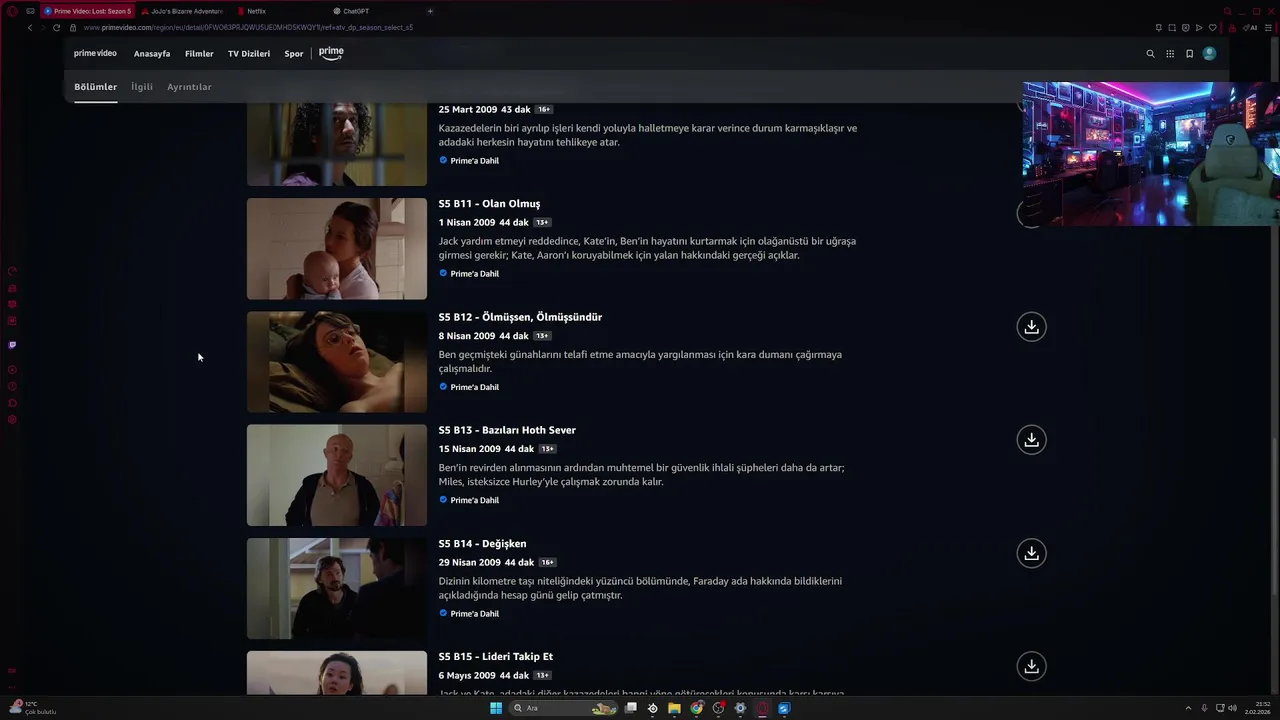Image resolution: width=1280 pixels, height=720 pixels.
Task: Switch to the Bölümler tab
Action: (x=95, y=87)
